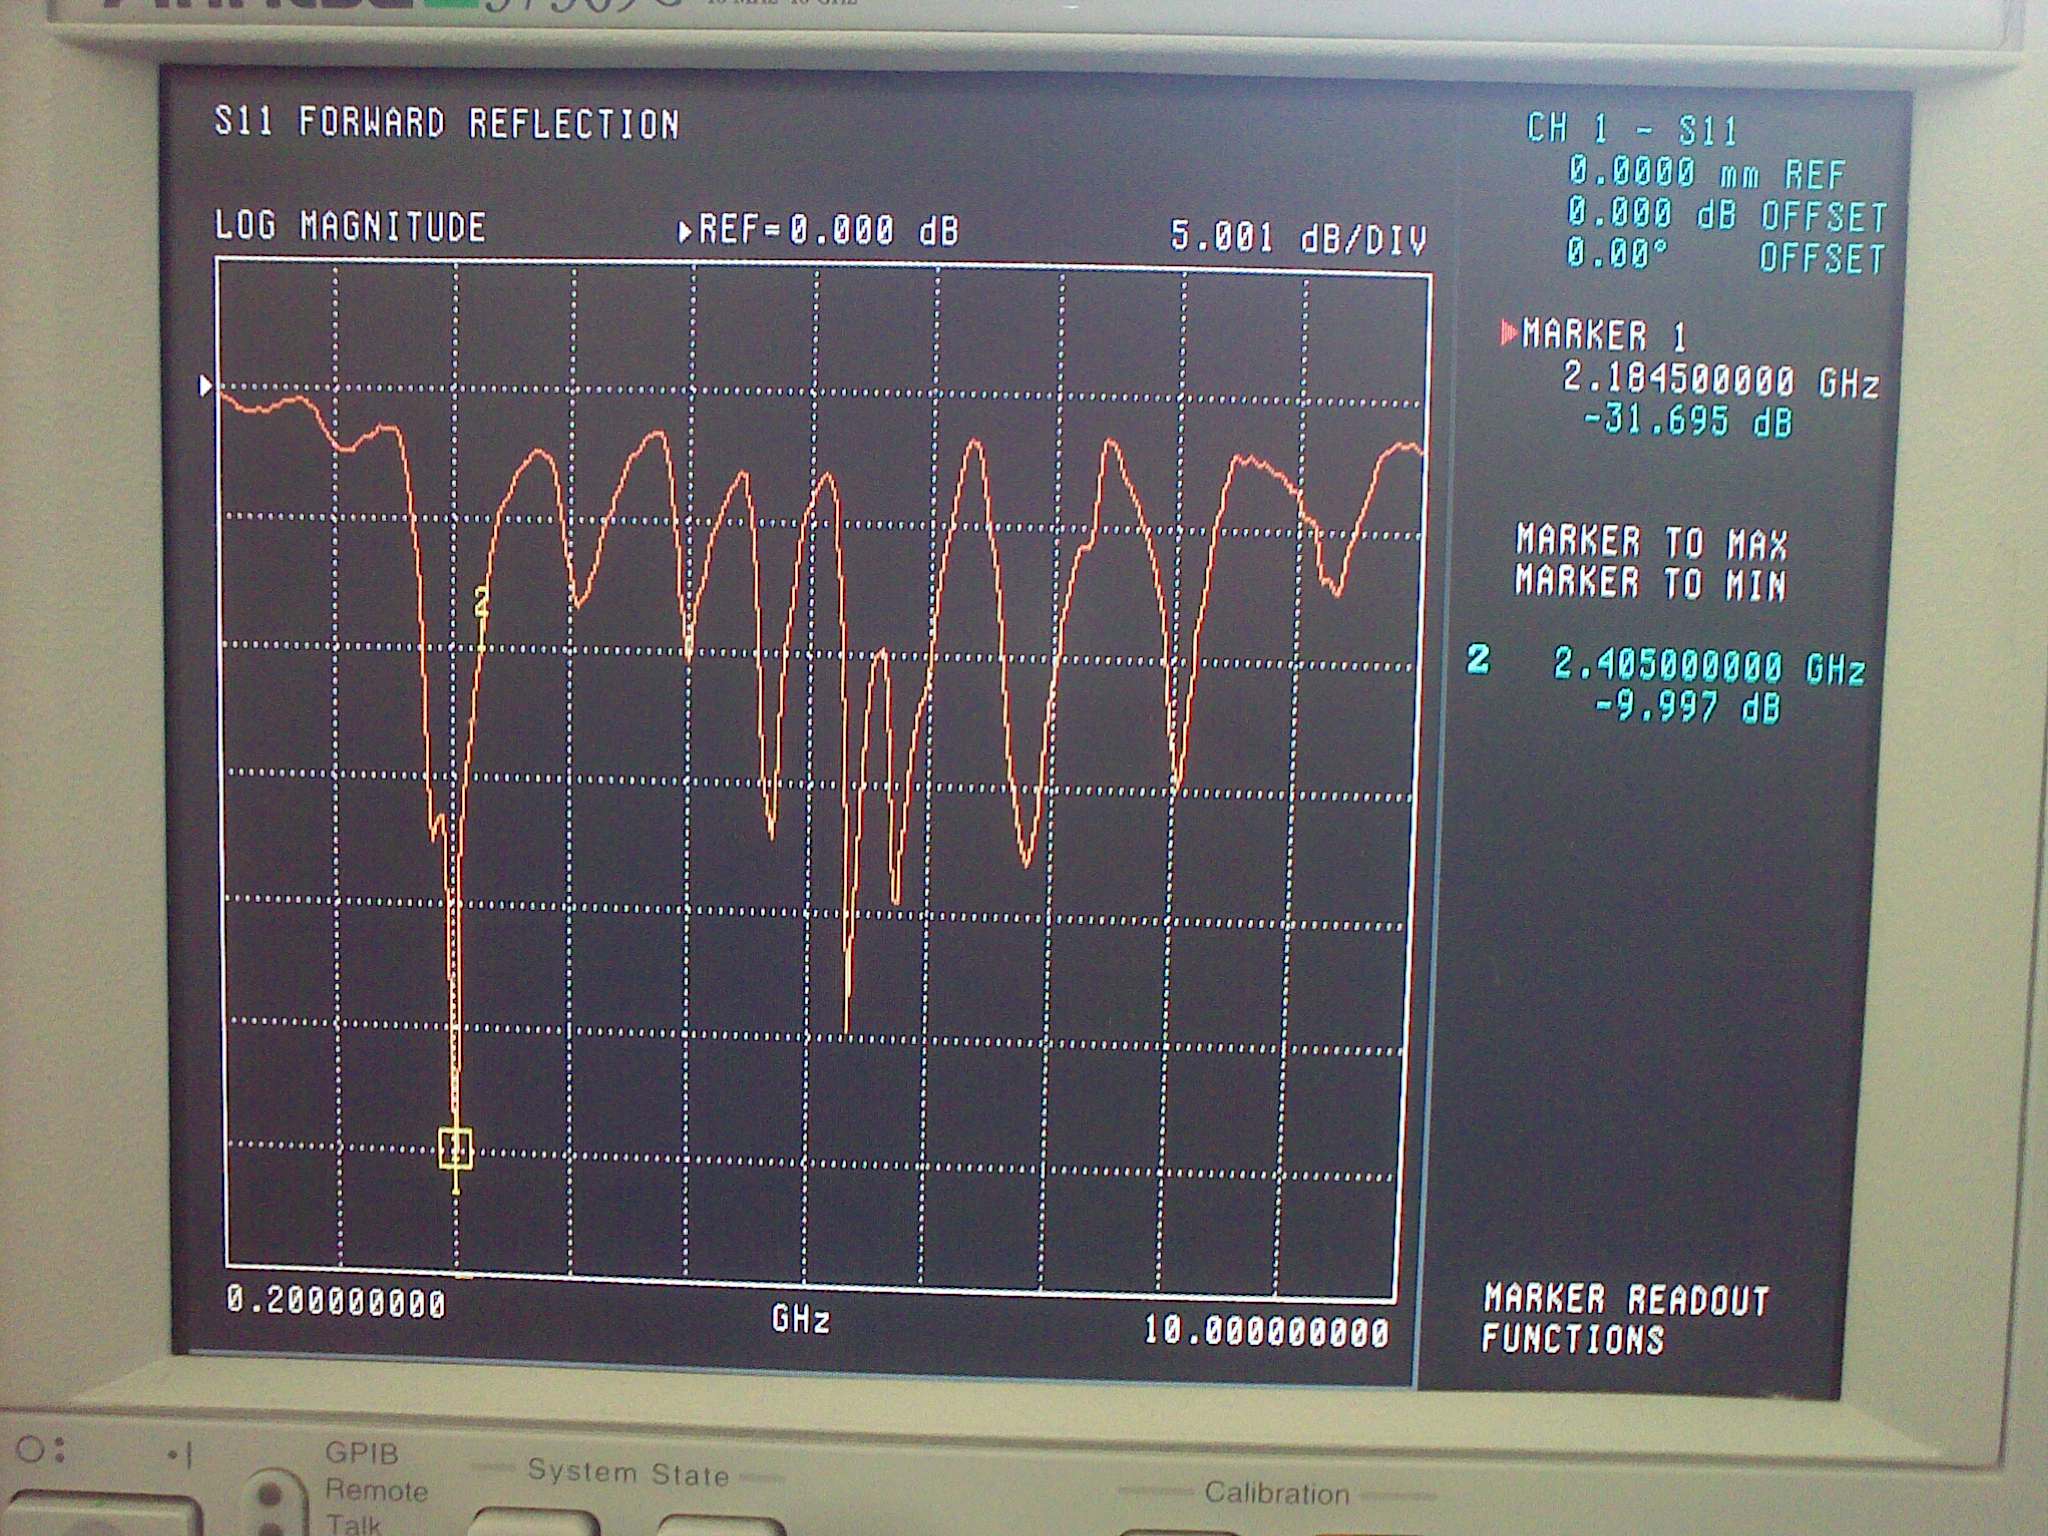Click the CH 1 - S11 channel header
The image size is (2048, 1536).
pos(1632,130)
